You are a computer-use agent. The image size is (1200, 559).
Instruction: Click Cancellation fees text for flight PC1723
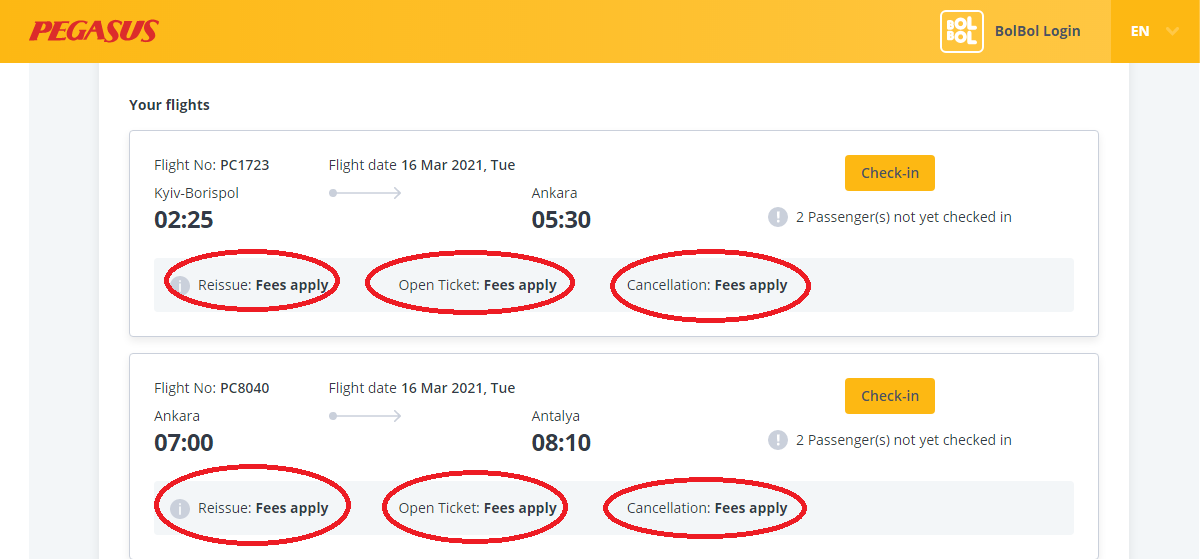tap(707, 285)
